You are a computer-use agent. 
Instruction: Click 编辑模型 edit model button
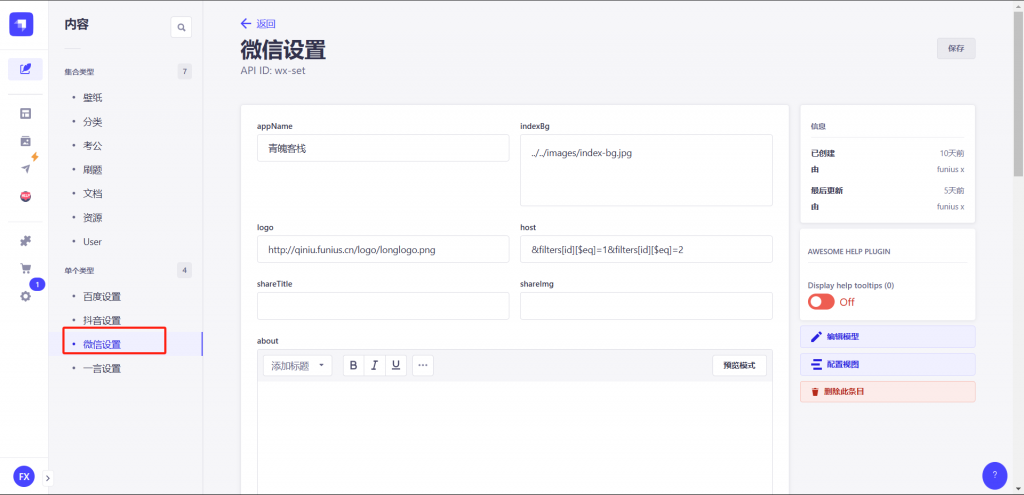888,337
